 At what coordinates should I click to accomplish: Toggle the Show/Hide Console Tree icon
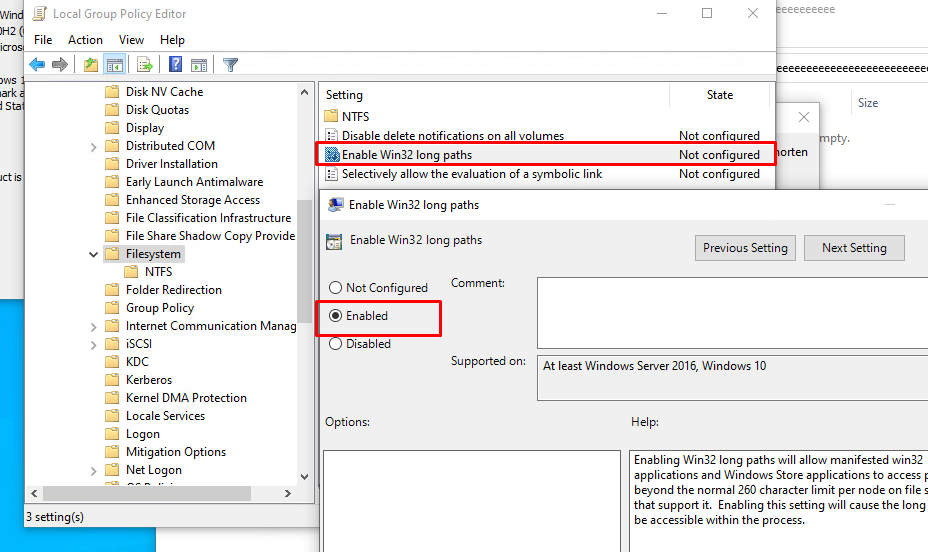pyautogui.click(x=115, y=65)
